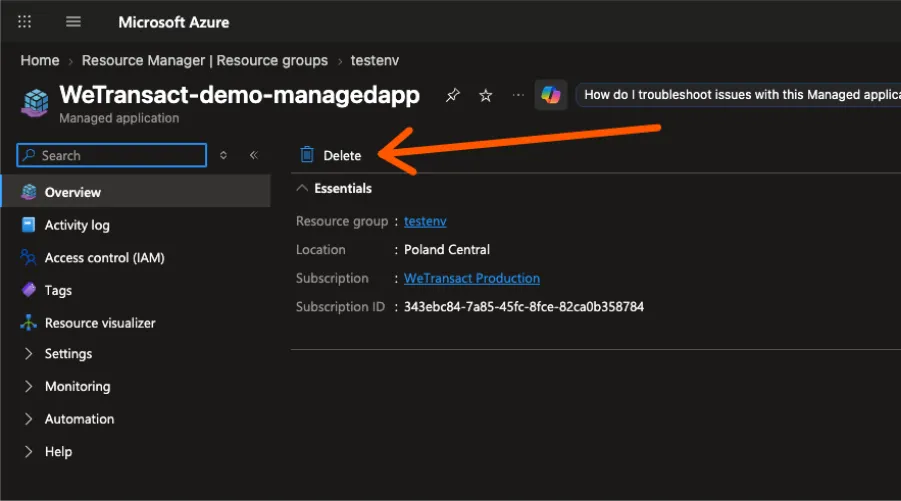
Task: Click the Microsoft Azure title
Action: pyautogui.click(x=174, y=22)
